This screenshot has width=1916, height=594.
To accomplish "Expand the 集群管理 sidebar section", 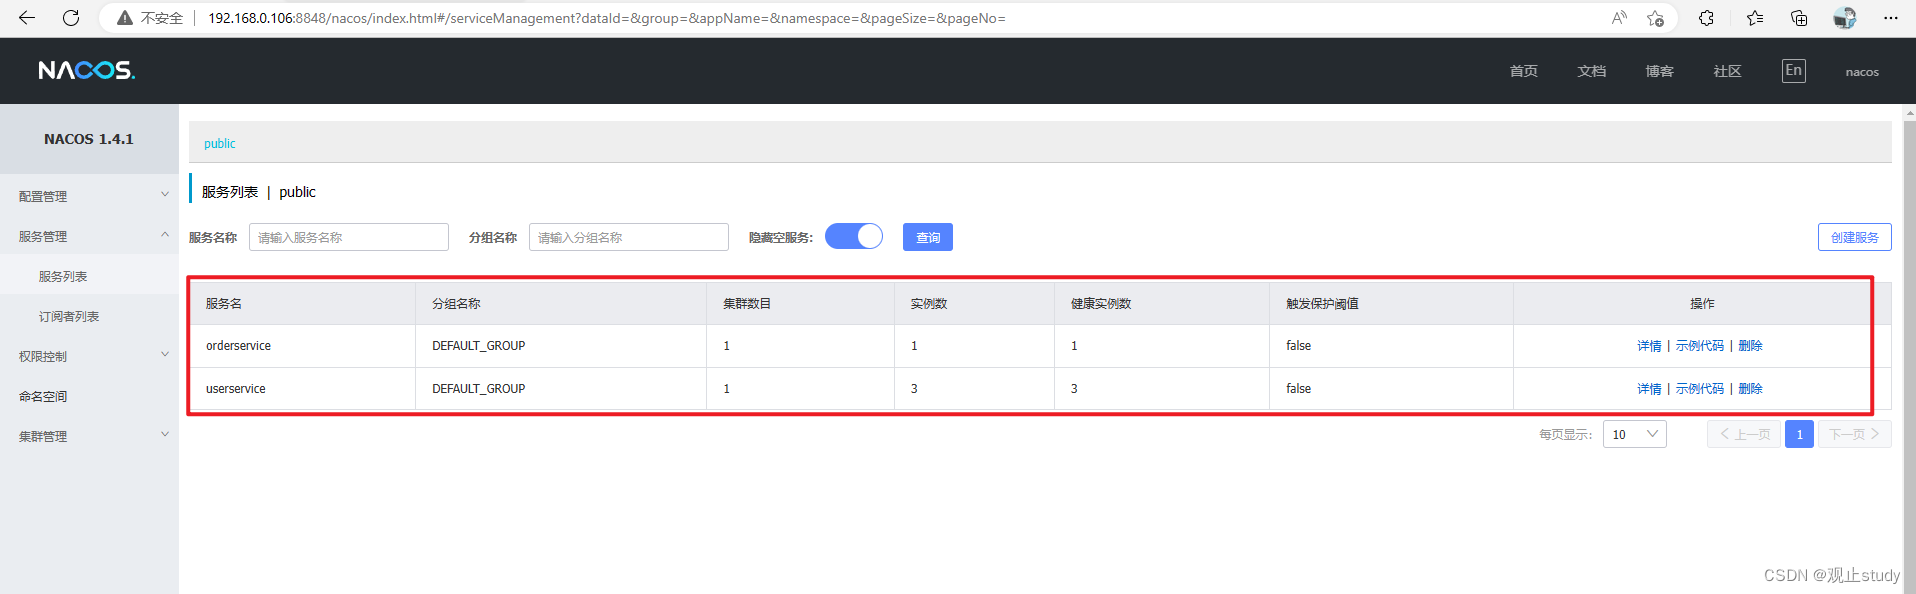I will [x=89, y=436].
